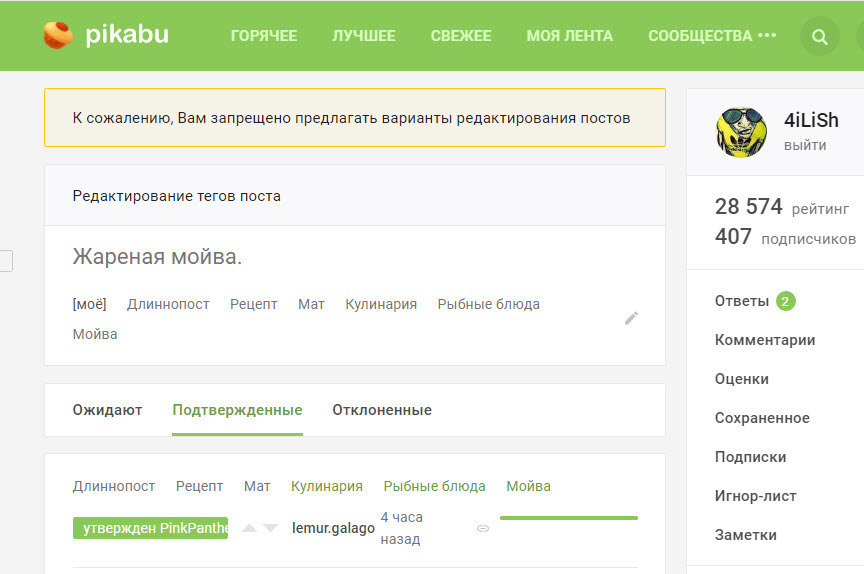
Task: Open the search magnifier icon
Action: 819,37
